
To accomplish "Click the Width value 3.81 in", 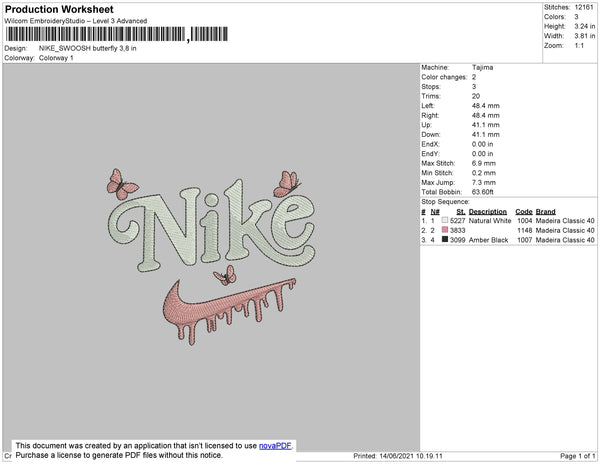I will click(x=585, y=36).
